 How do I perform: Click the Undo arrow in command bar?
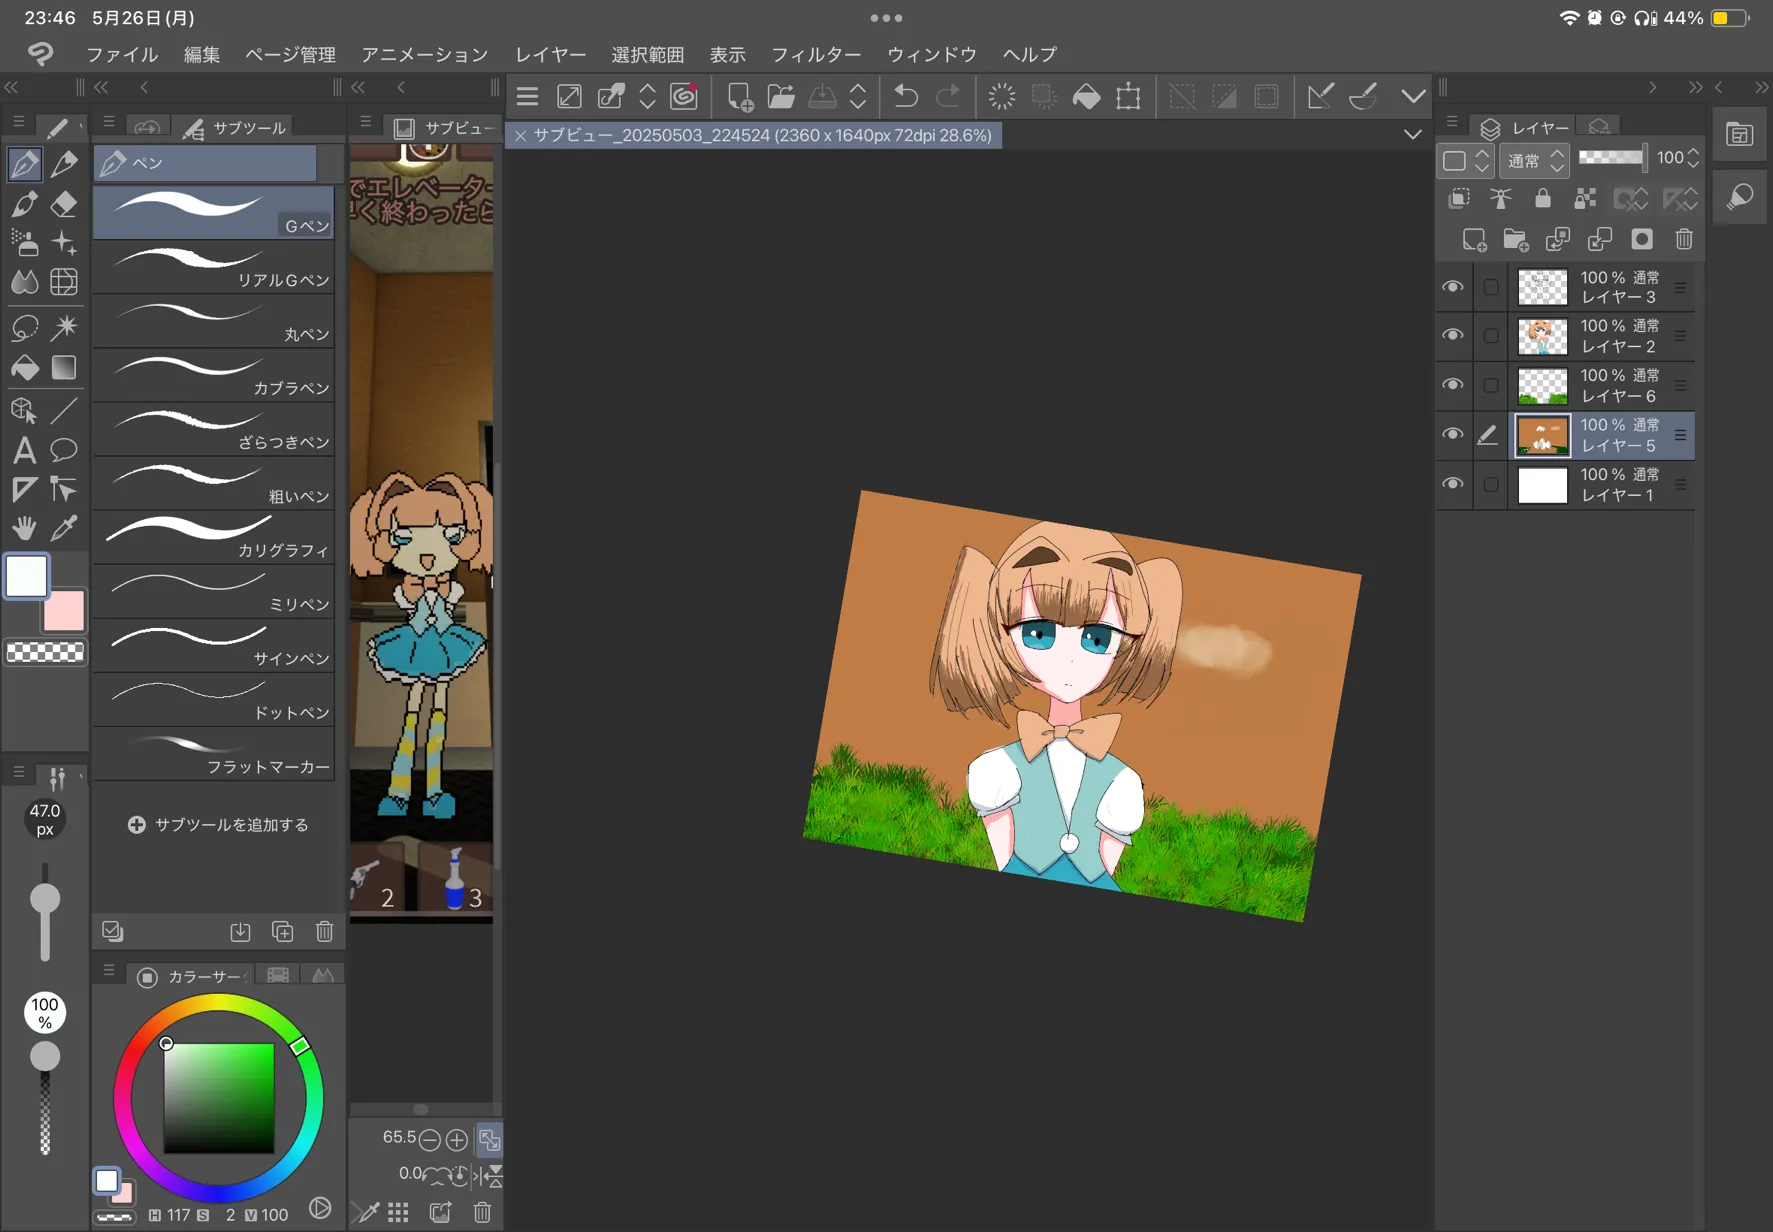(x=906, y=96)
